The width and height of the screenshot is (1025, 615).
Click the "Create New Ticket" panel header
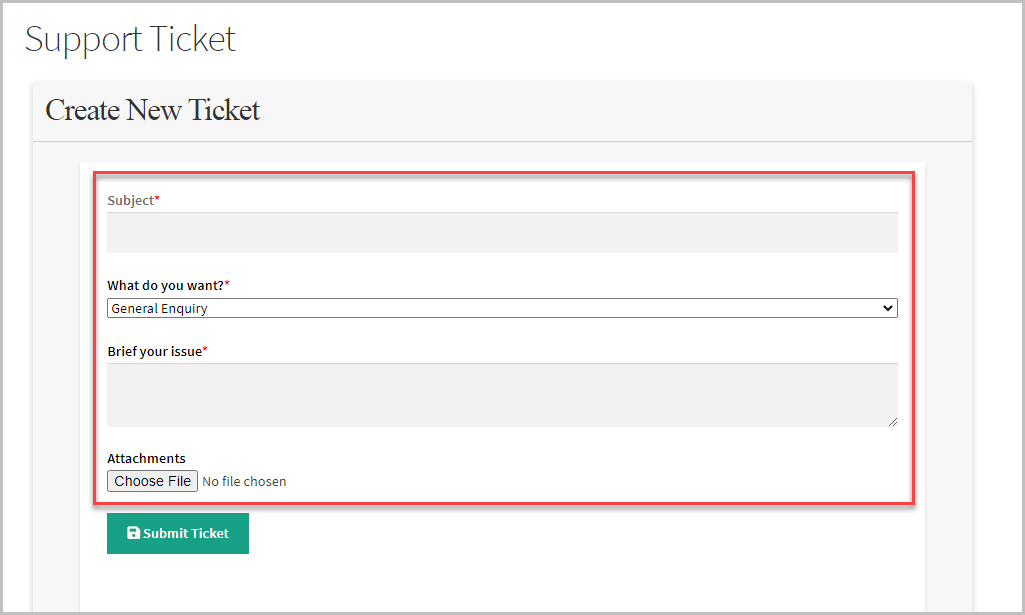click(x=152, y=110)
